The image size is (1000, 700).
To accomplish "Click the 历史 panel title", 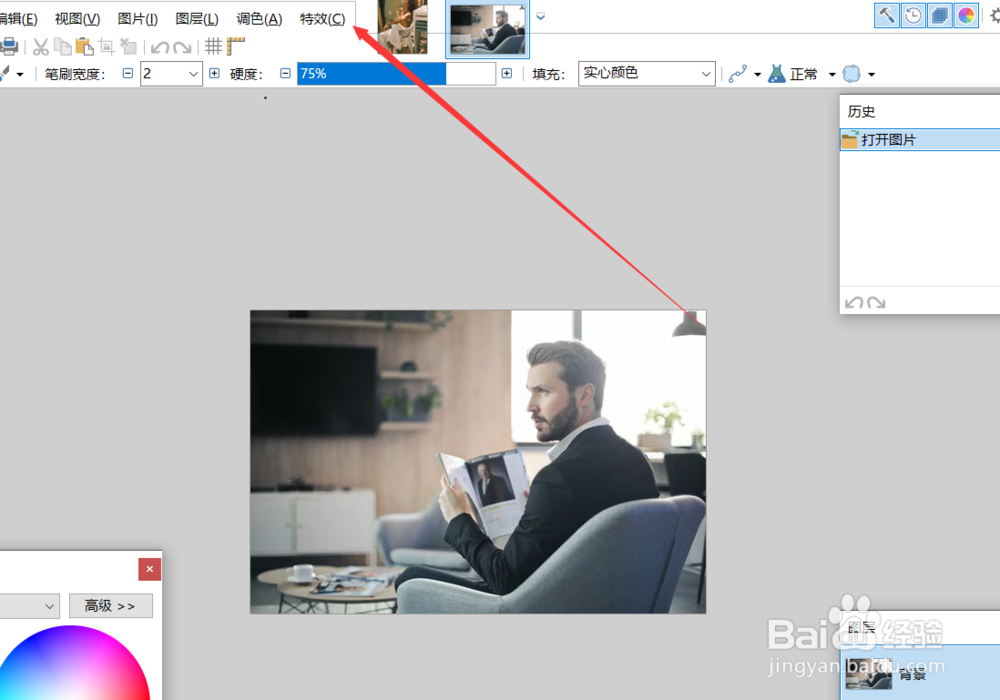I will (861, 112).
